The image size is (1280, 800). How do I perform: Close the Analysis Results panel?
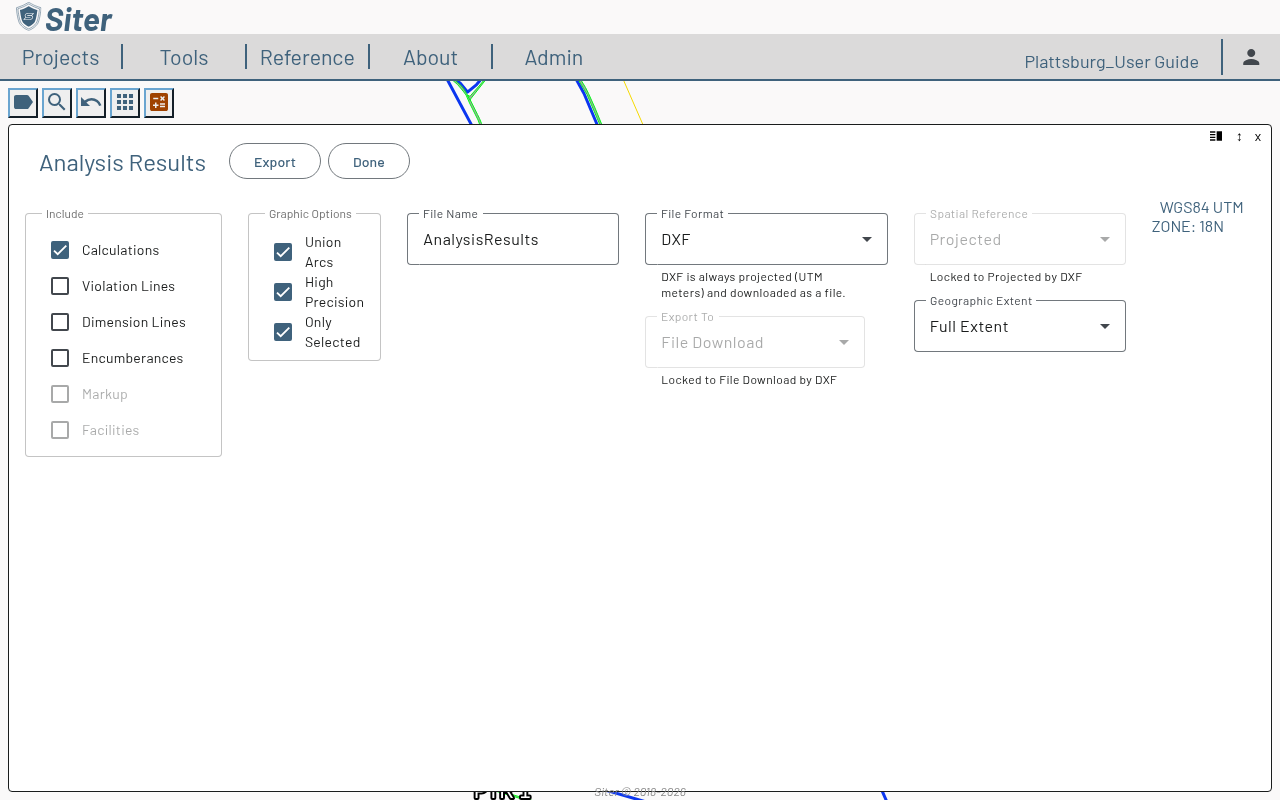(x=1258, y=137)
